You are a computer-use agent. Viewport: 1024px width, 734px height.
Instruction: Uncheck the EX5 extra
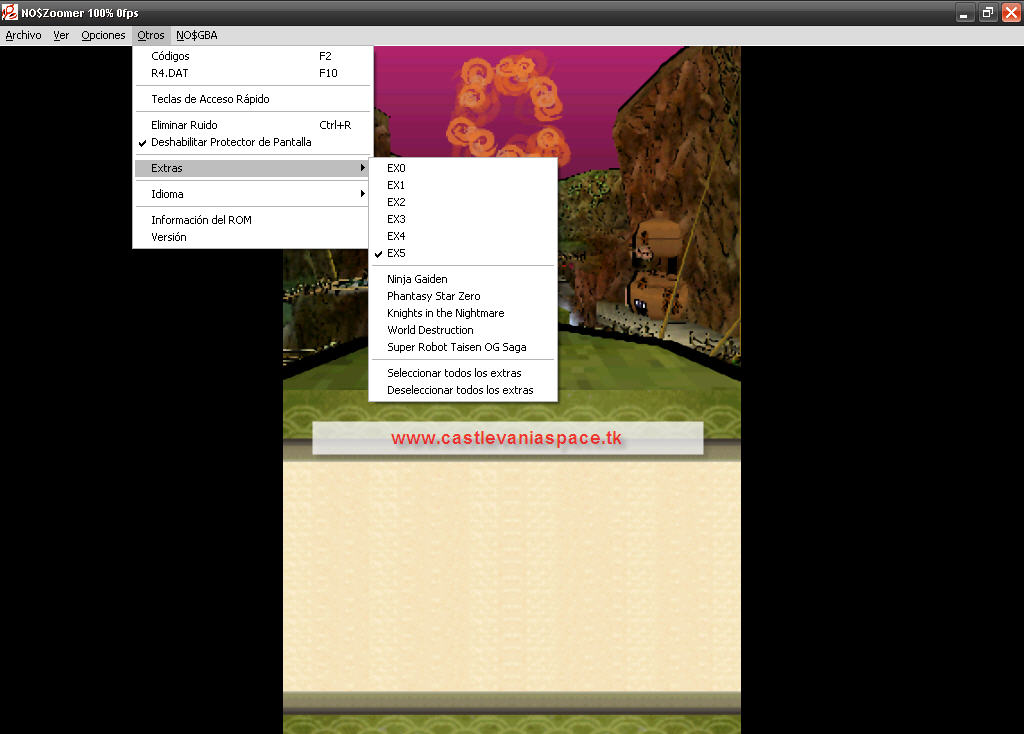(463, 253)
